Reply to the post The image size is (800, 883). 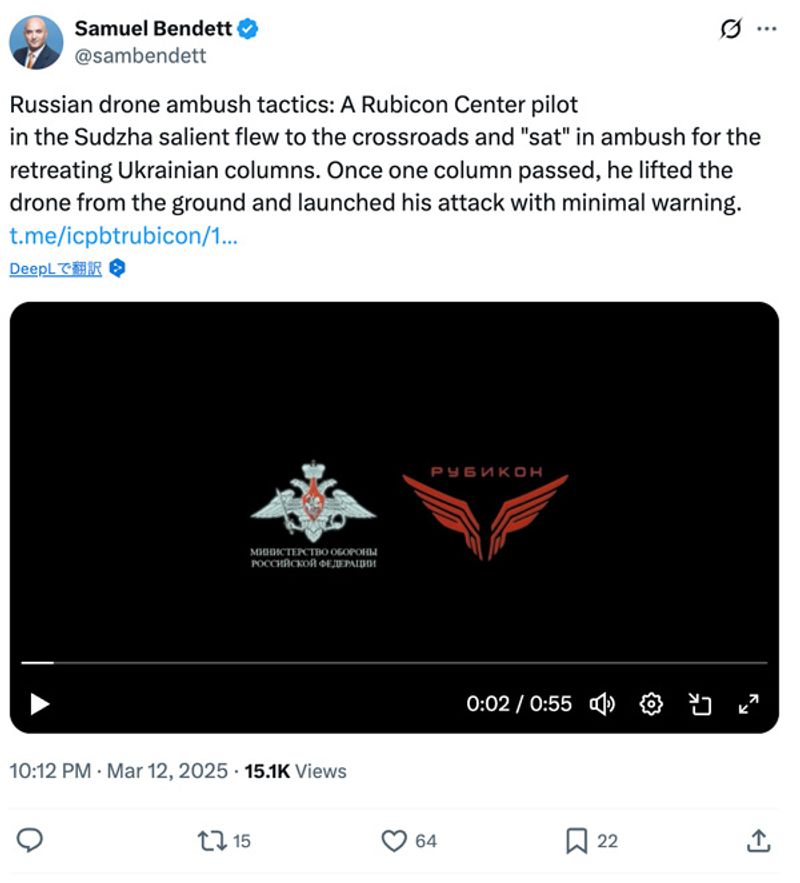pos(31,841)
